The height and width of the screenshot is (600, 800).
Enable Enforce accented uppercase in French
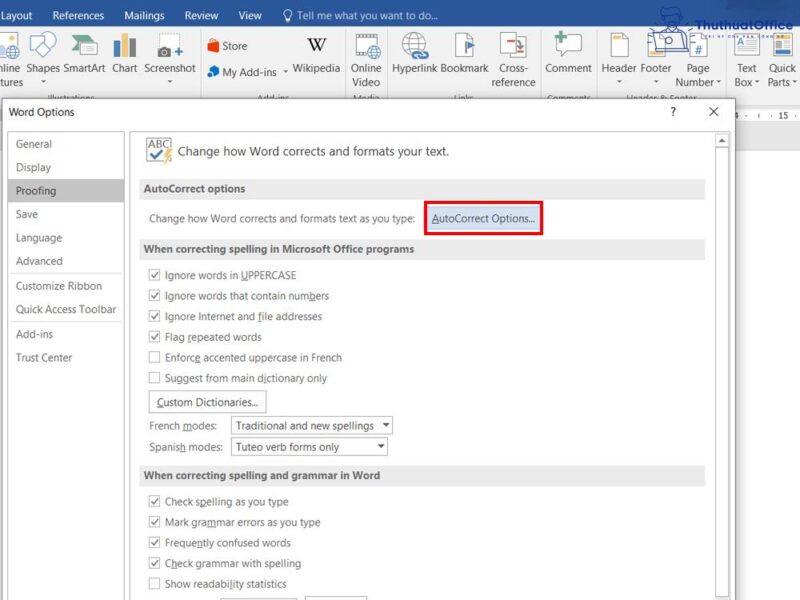[155, 358]
